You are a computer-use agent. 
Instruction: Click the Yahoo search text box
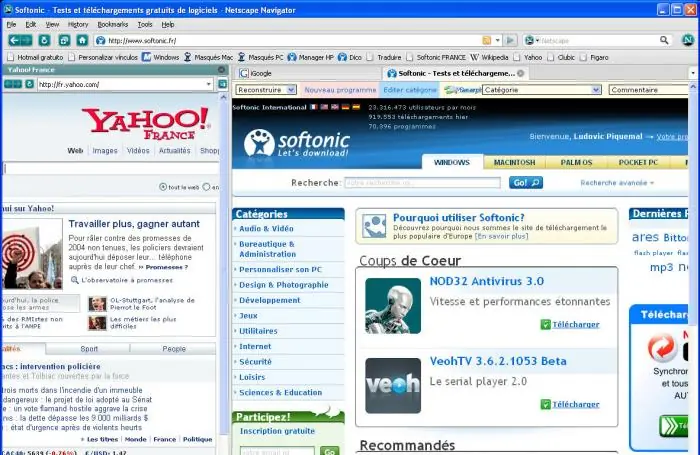point(110,168)
